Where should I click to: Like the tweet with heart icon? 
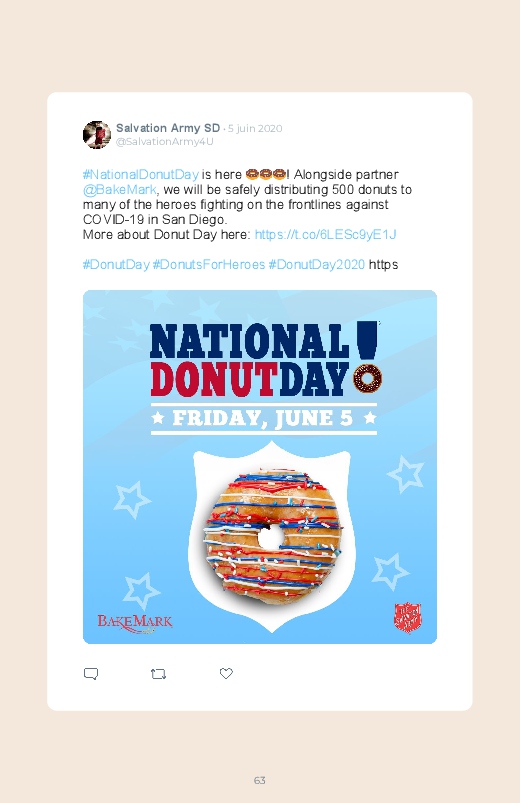pos(226,673)
